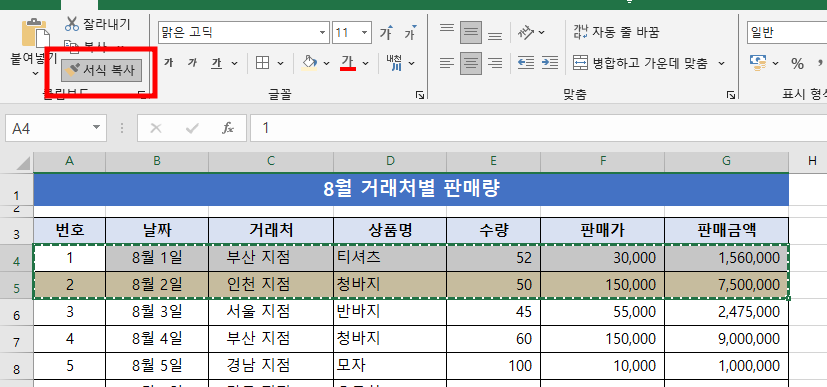Toggle italic formatting (기울임 가)
This screenshot has width=827, height=387.
[x=193, y=63]
